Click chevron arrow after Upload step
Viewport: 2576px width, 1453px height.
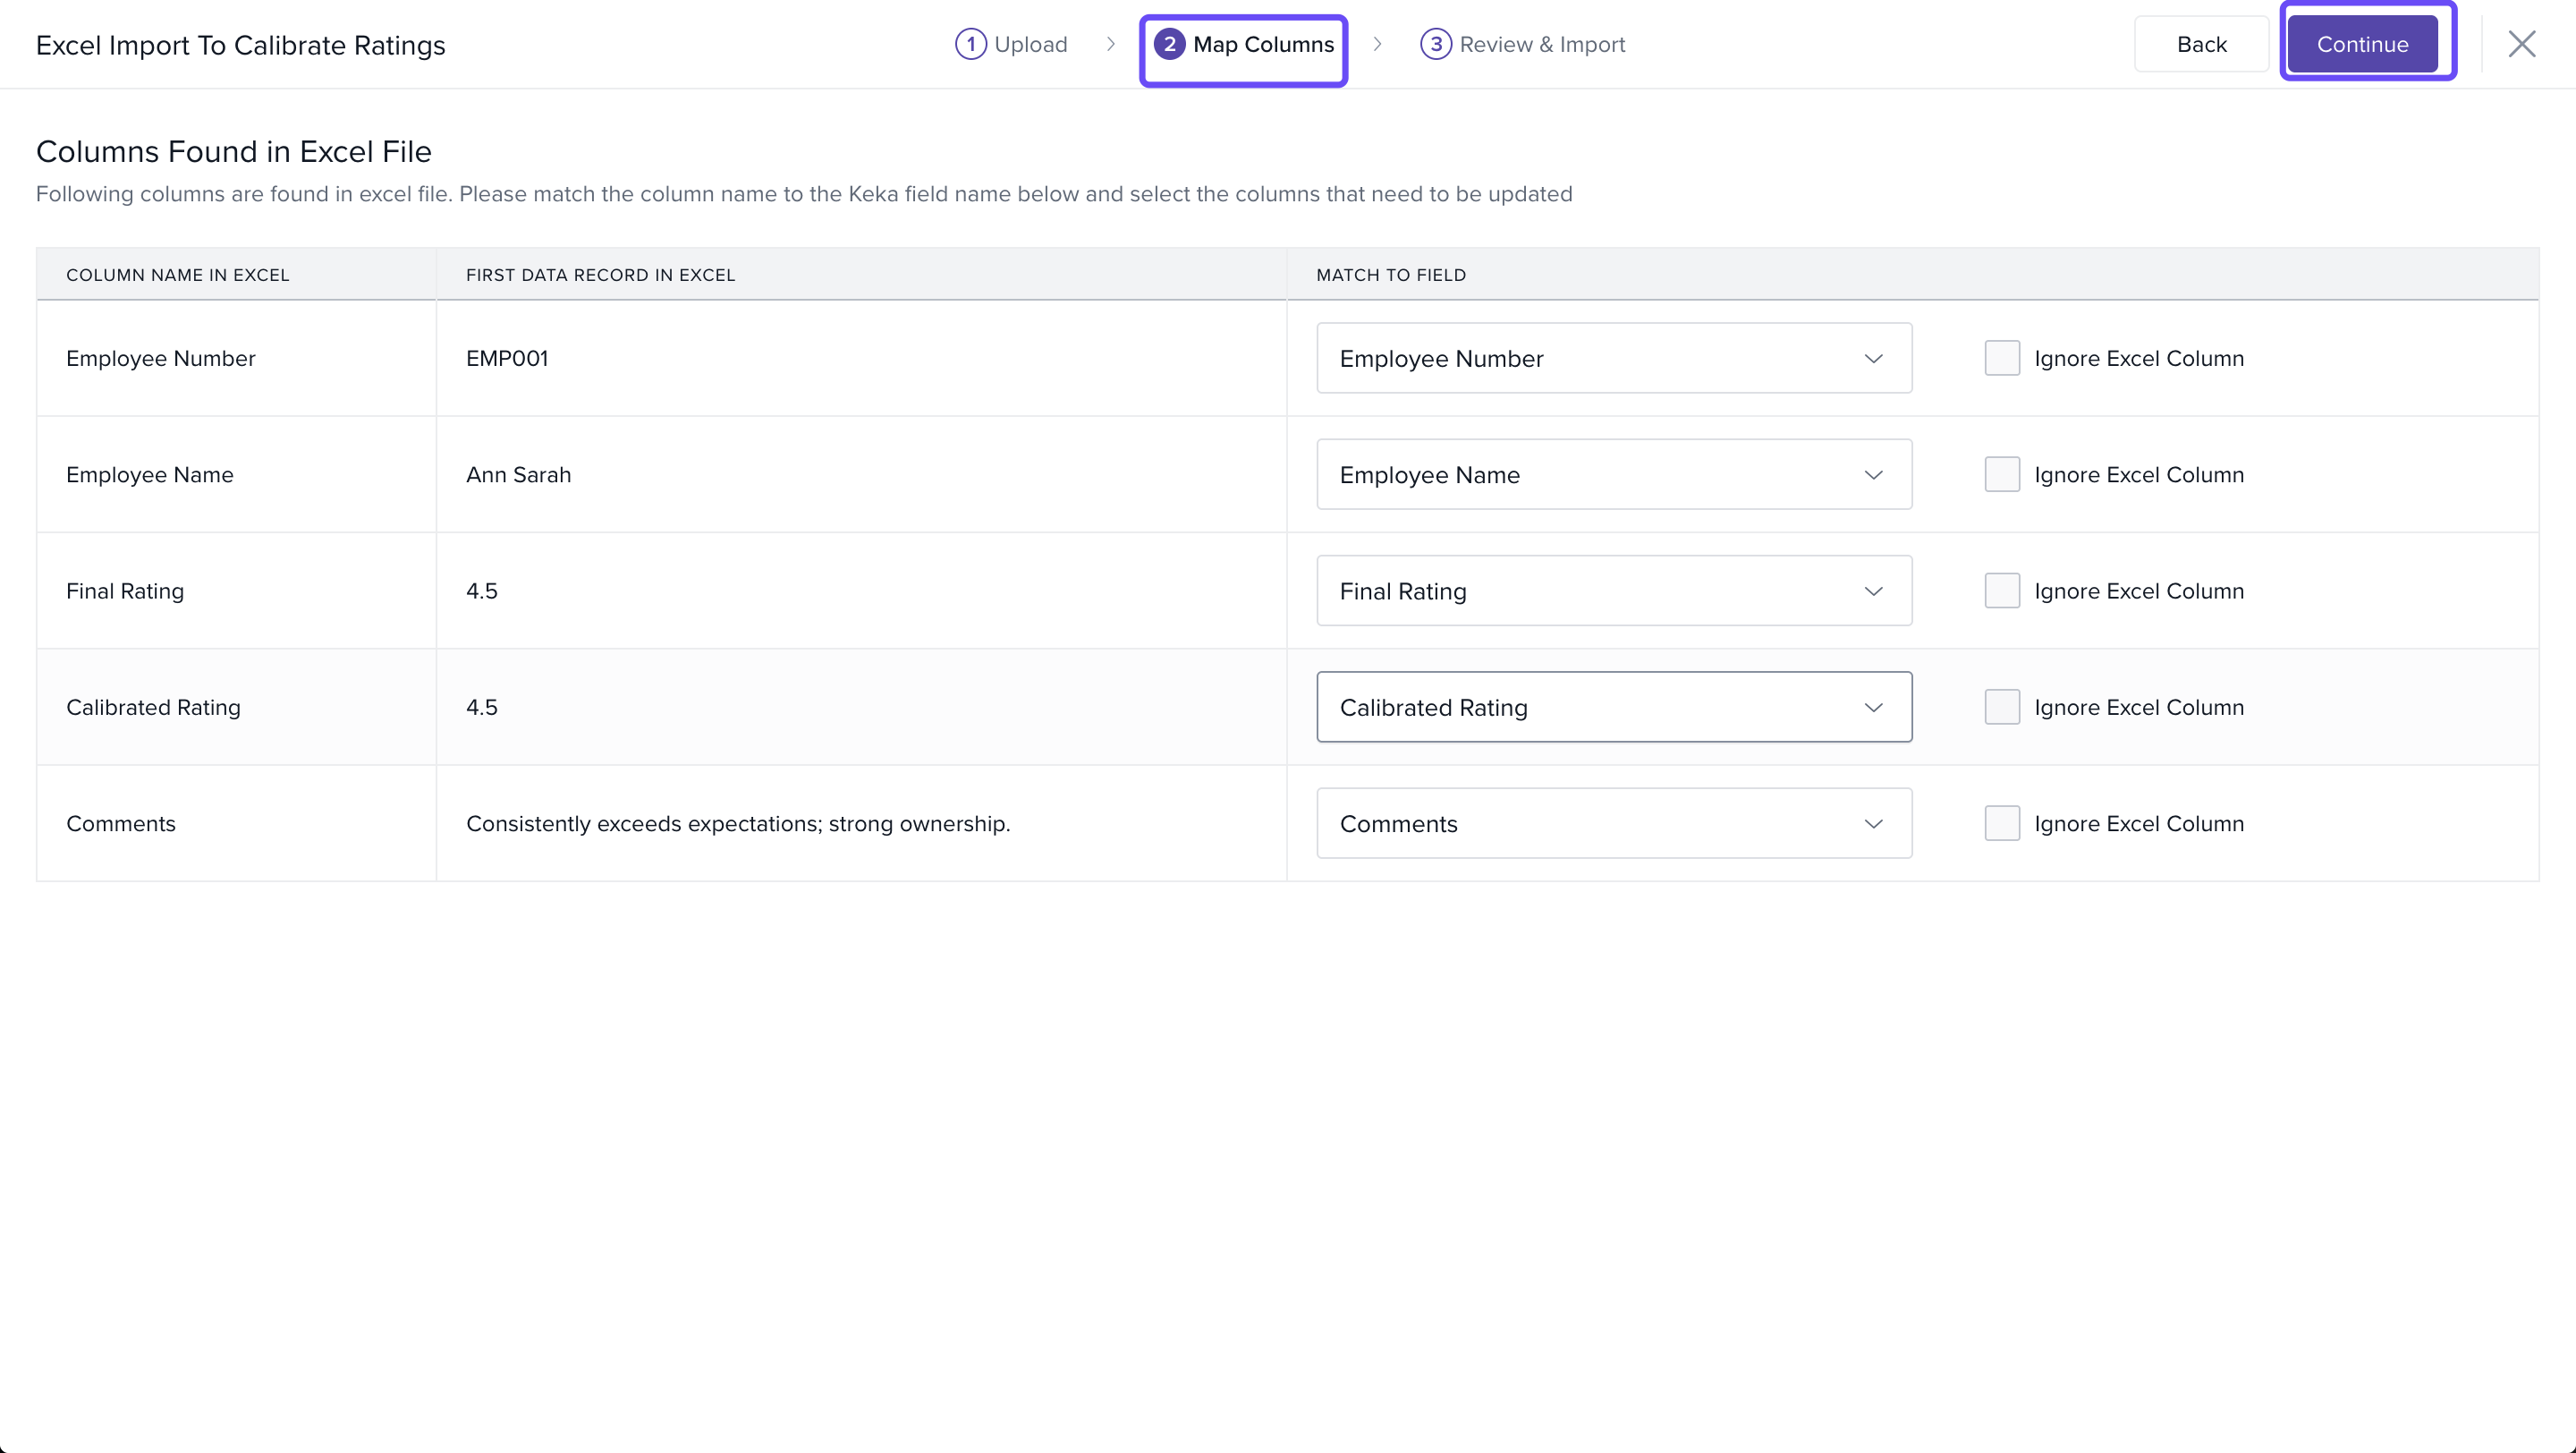click(x=1110, y=44)
